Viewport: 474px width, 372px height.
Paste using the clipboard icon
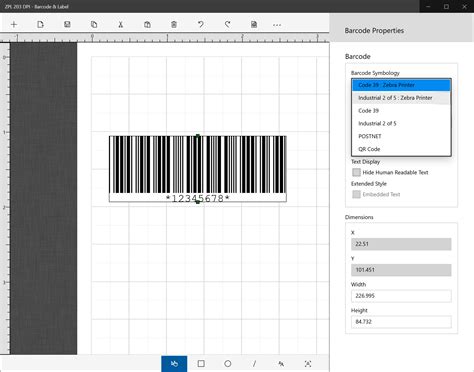pyautogui.click(x=147, y=24)
